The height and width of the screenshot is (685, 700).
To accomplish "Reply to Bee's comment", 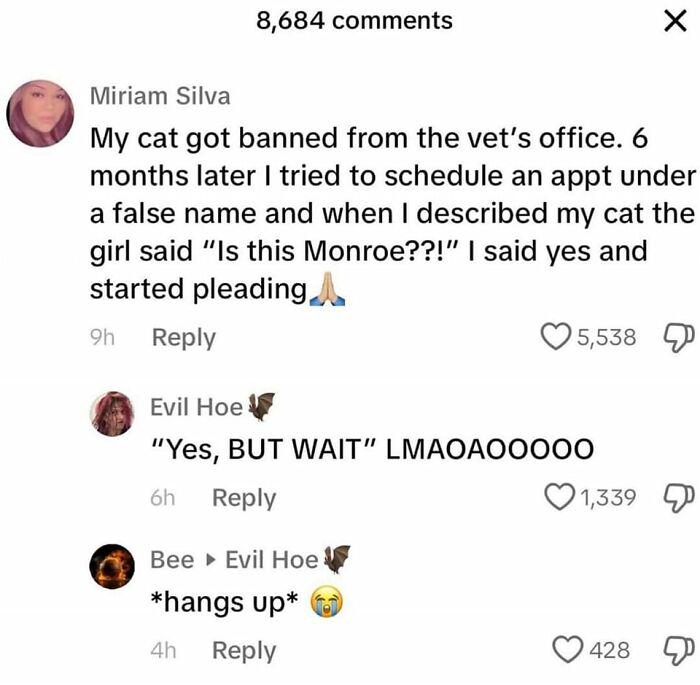I will click(x=244, y=651).
